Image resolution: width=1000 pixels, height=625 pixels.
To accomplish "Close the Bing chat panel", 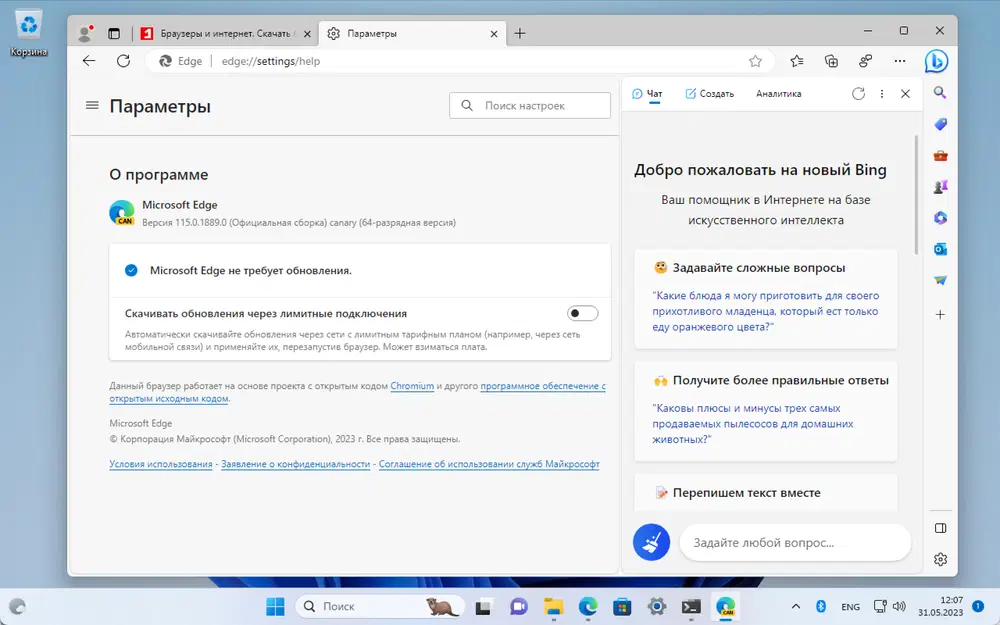I will (905, 94).
